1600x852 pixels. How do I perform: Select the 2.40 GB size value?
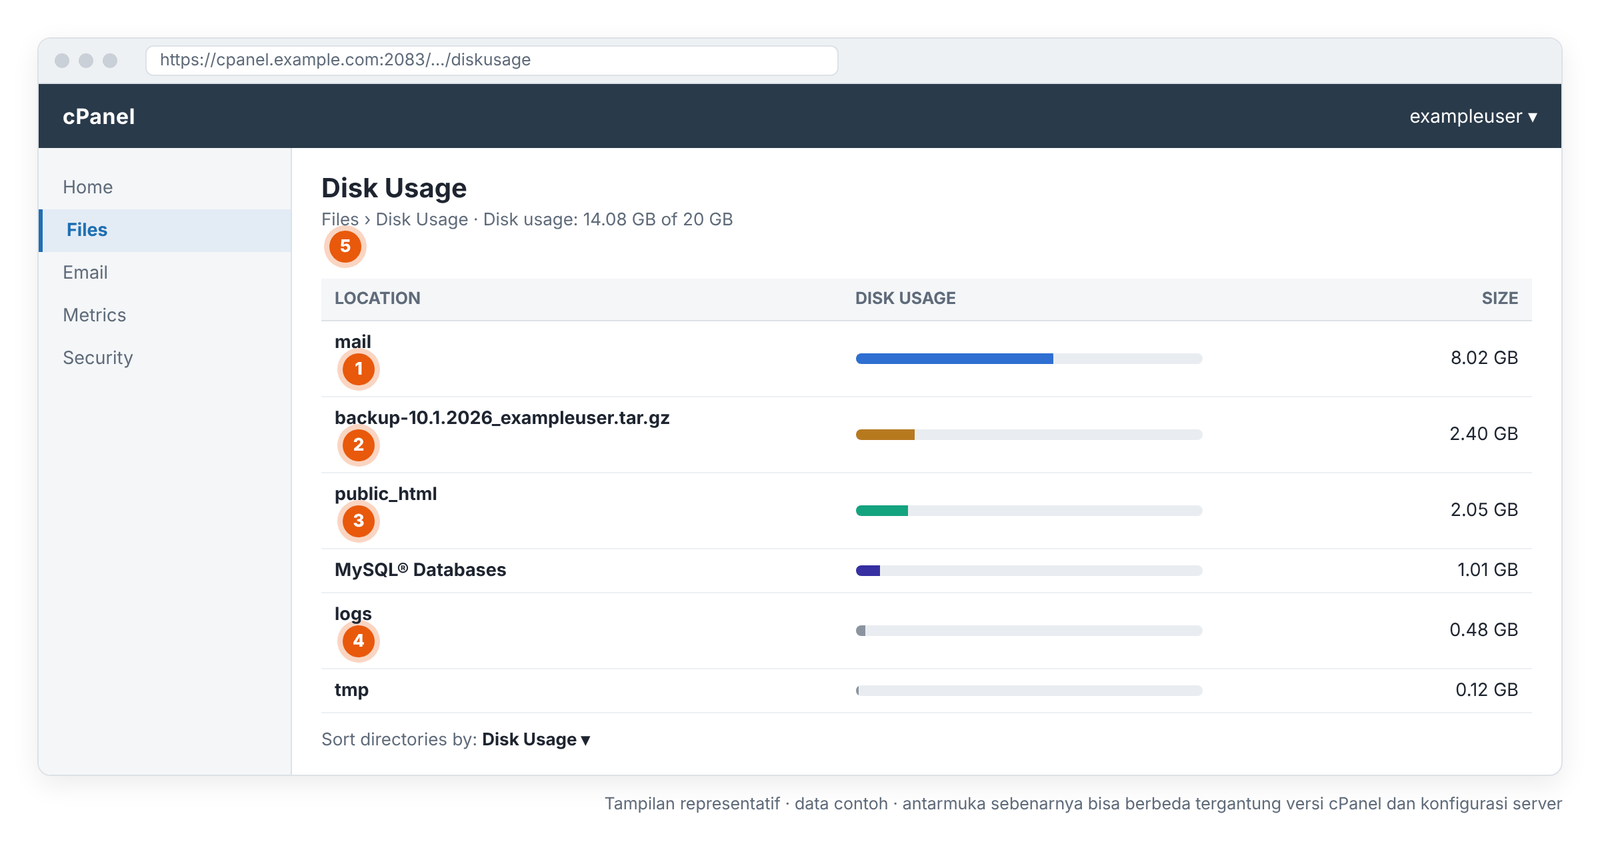point(1484,434)
